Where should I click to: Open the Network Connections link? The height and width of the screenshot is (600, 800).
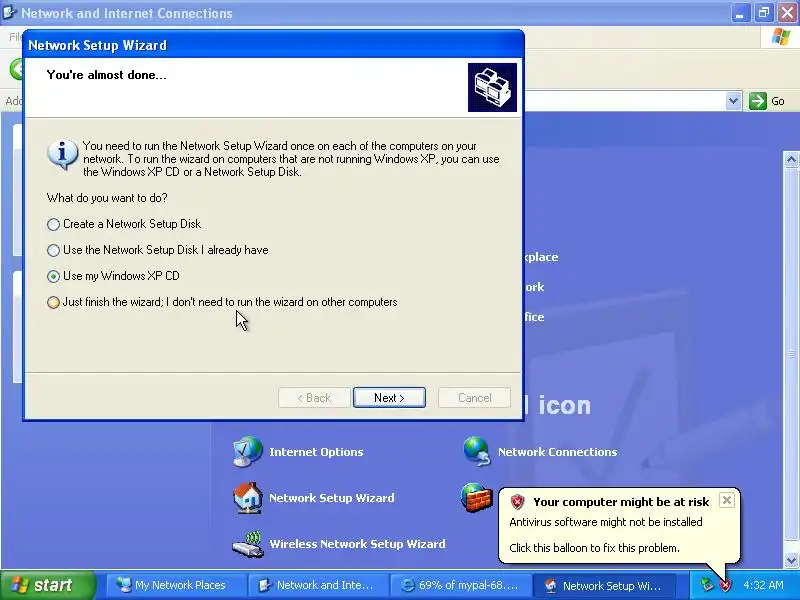558,452
